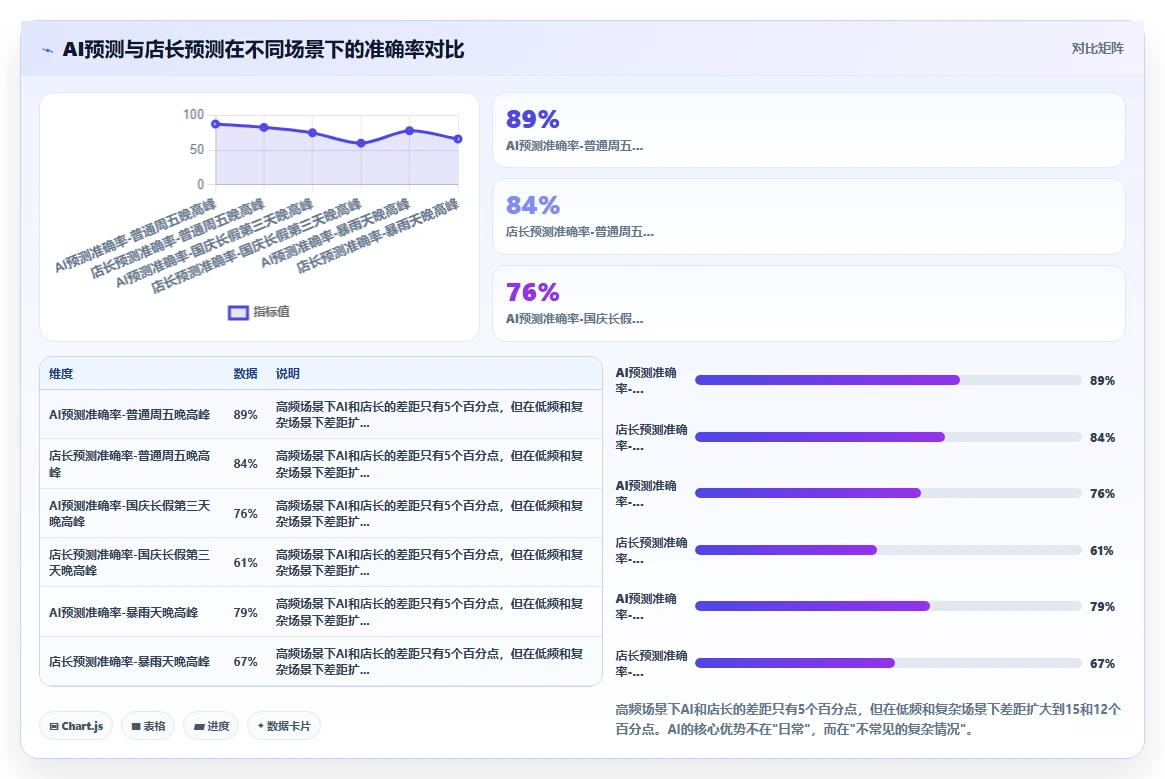The image size is (1165, 779).
Task: Select the Chart.js tag chip
Action: click(x=76, y=726)
